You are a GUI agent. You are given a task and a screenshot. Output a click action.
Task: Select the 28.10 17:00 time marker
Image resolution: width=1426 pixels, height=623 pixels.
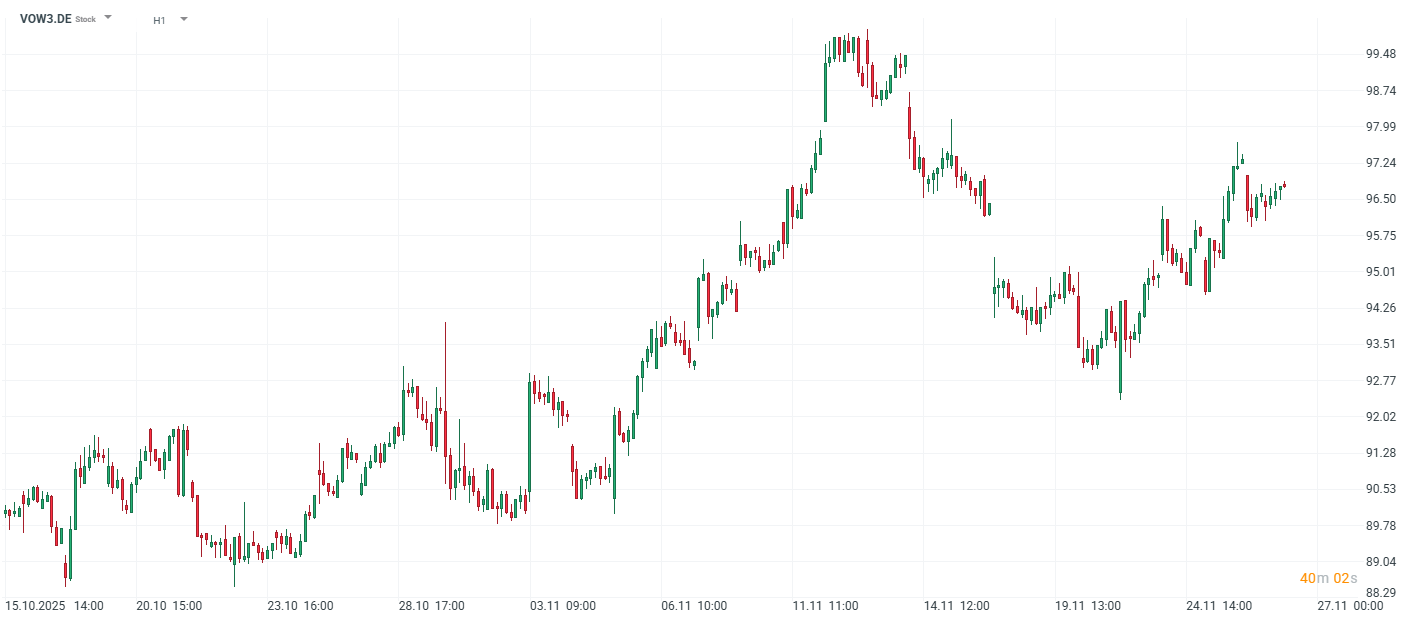click(432, 606)
